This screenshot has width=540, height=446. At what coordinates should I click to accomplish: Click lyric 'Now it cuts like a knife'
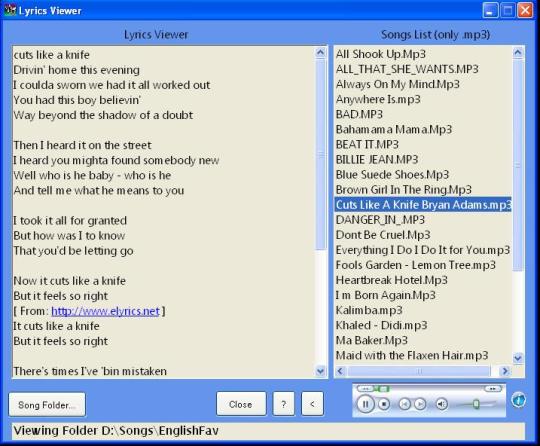(x=69, y=281)
